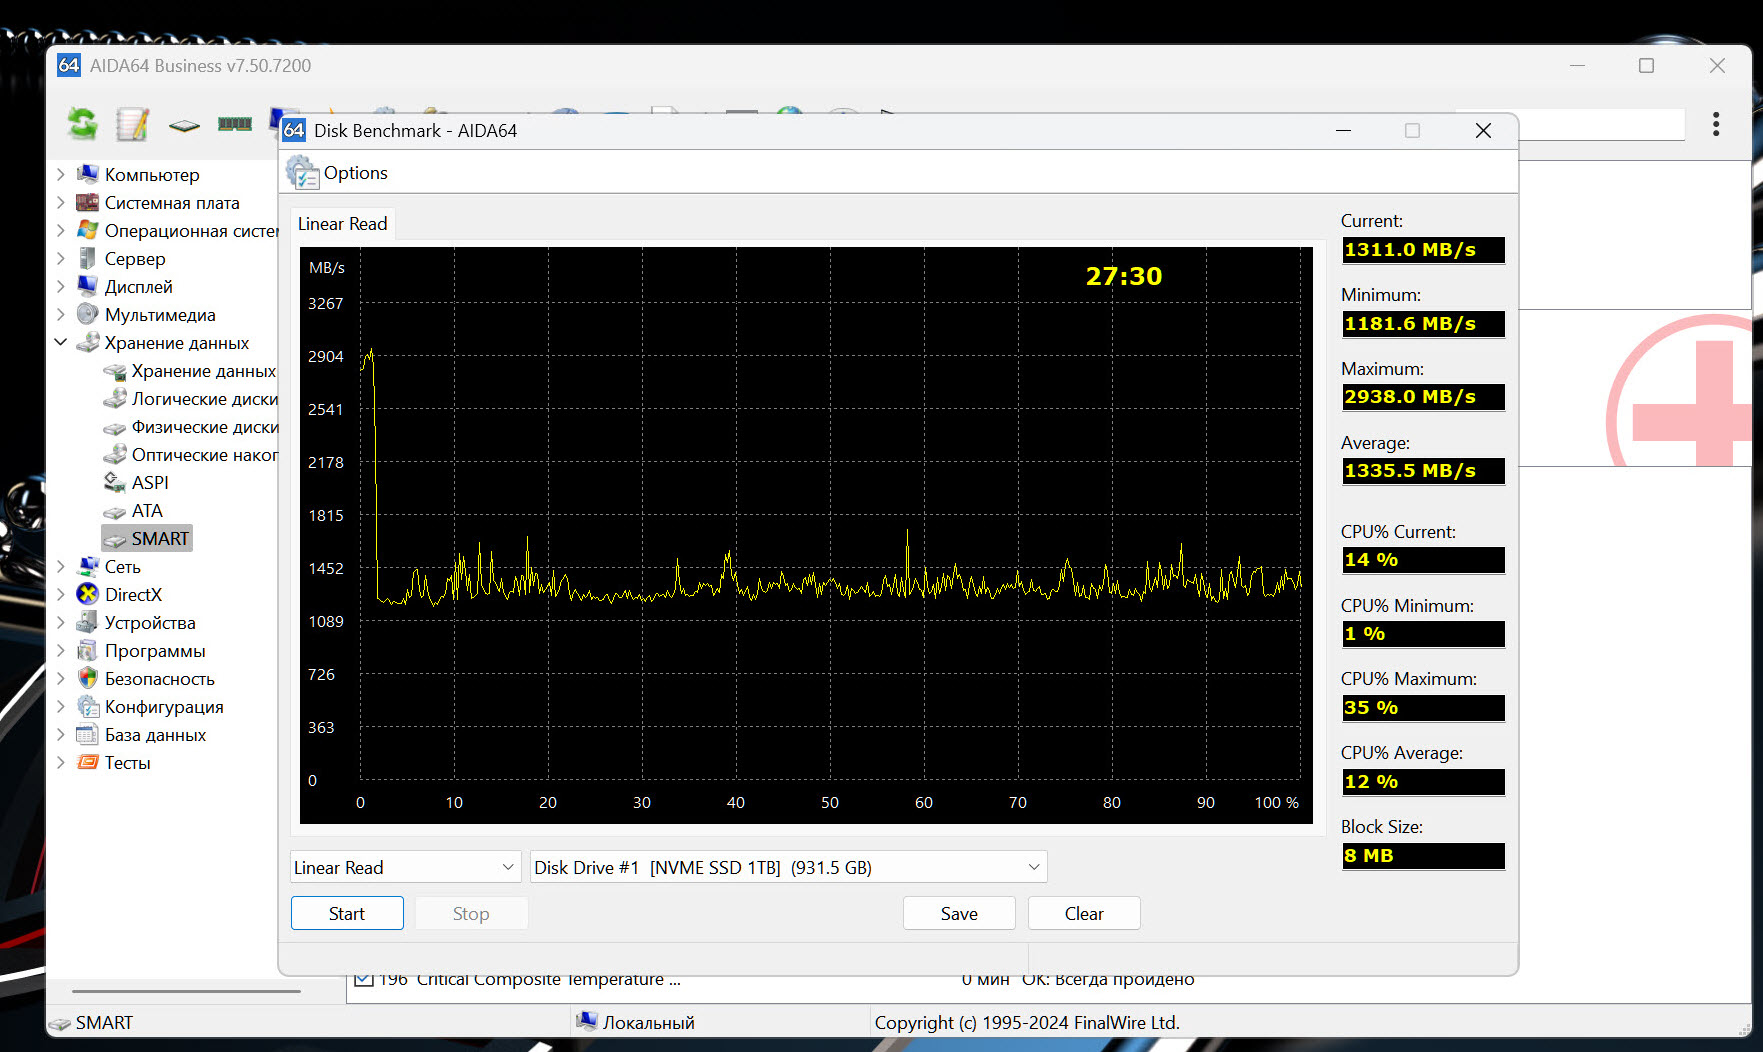
Task: Select the Сервер tree icon
Action: (x=88, y=258)
